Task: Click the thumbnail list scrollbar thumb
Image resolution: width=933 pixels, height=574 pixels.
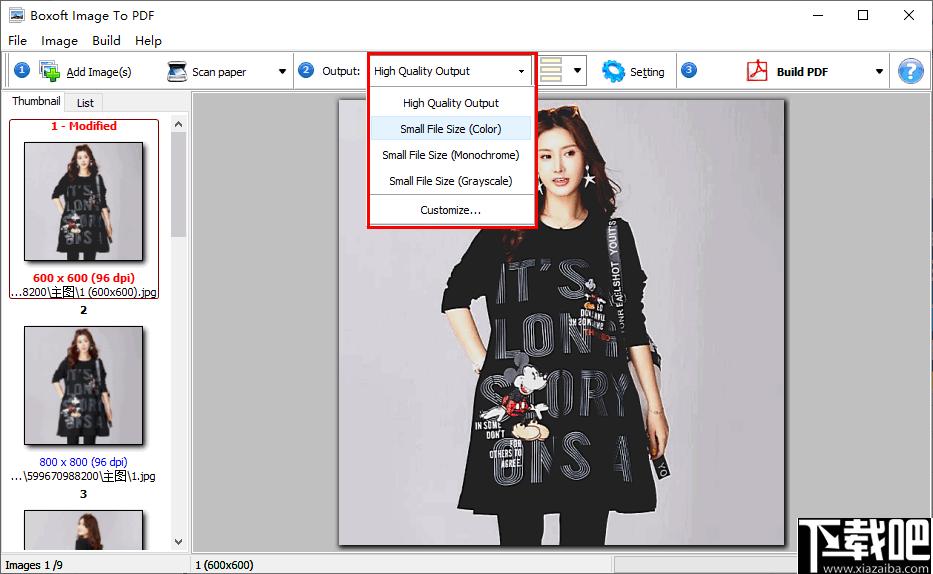Action: tap(179, 184)
